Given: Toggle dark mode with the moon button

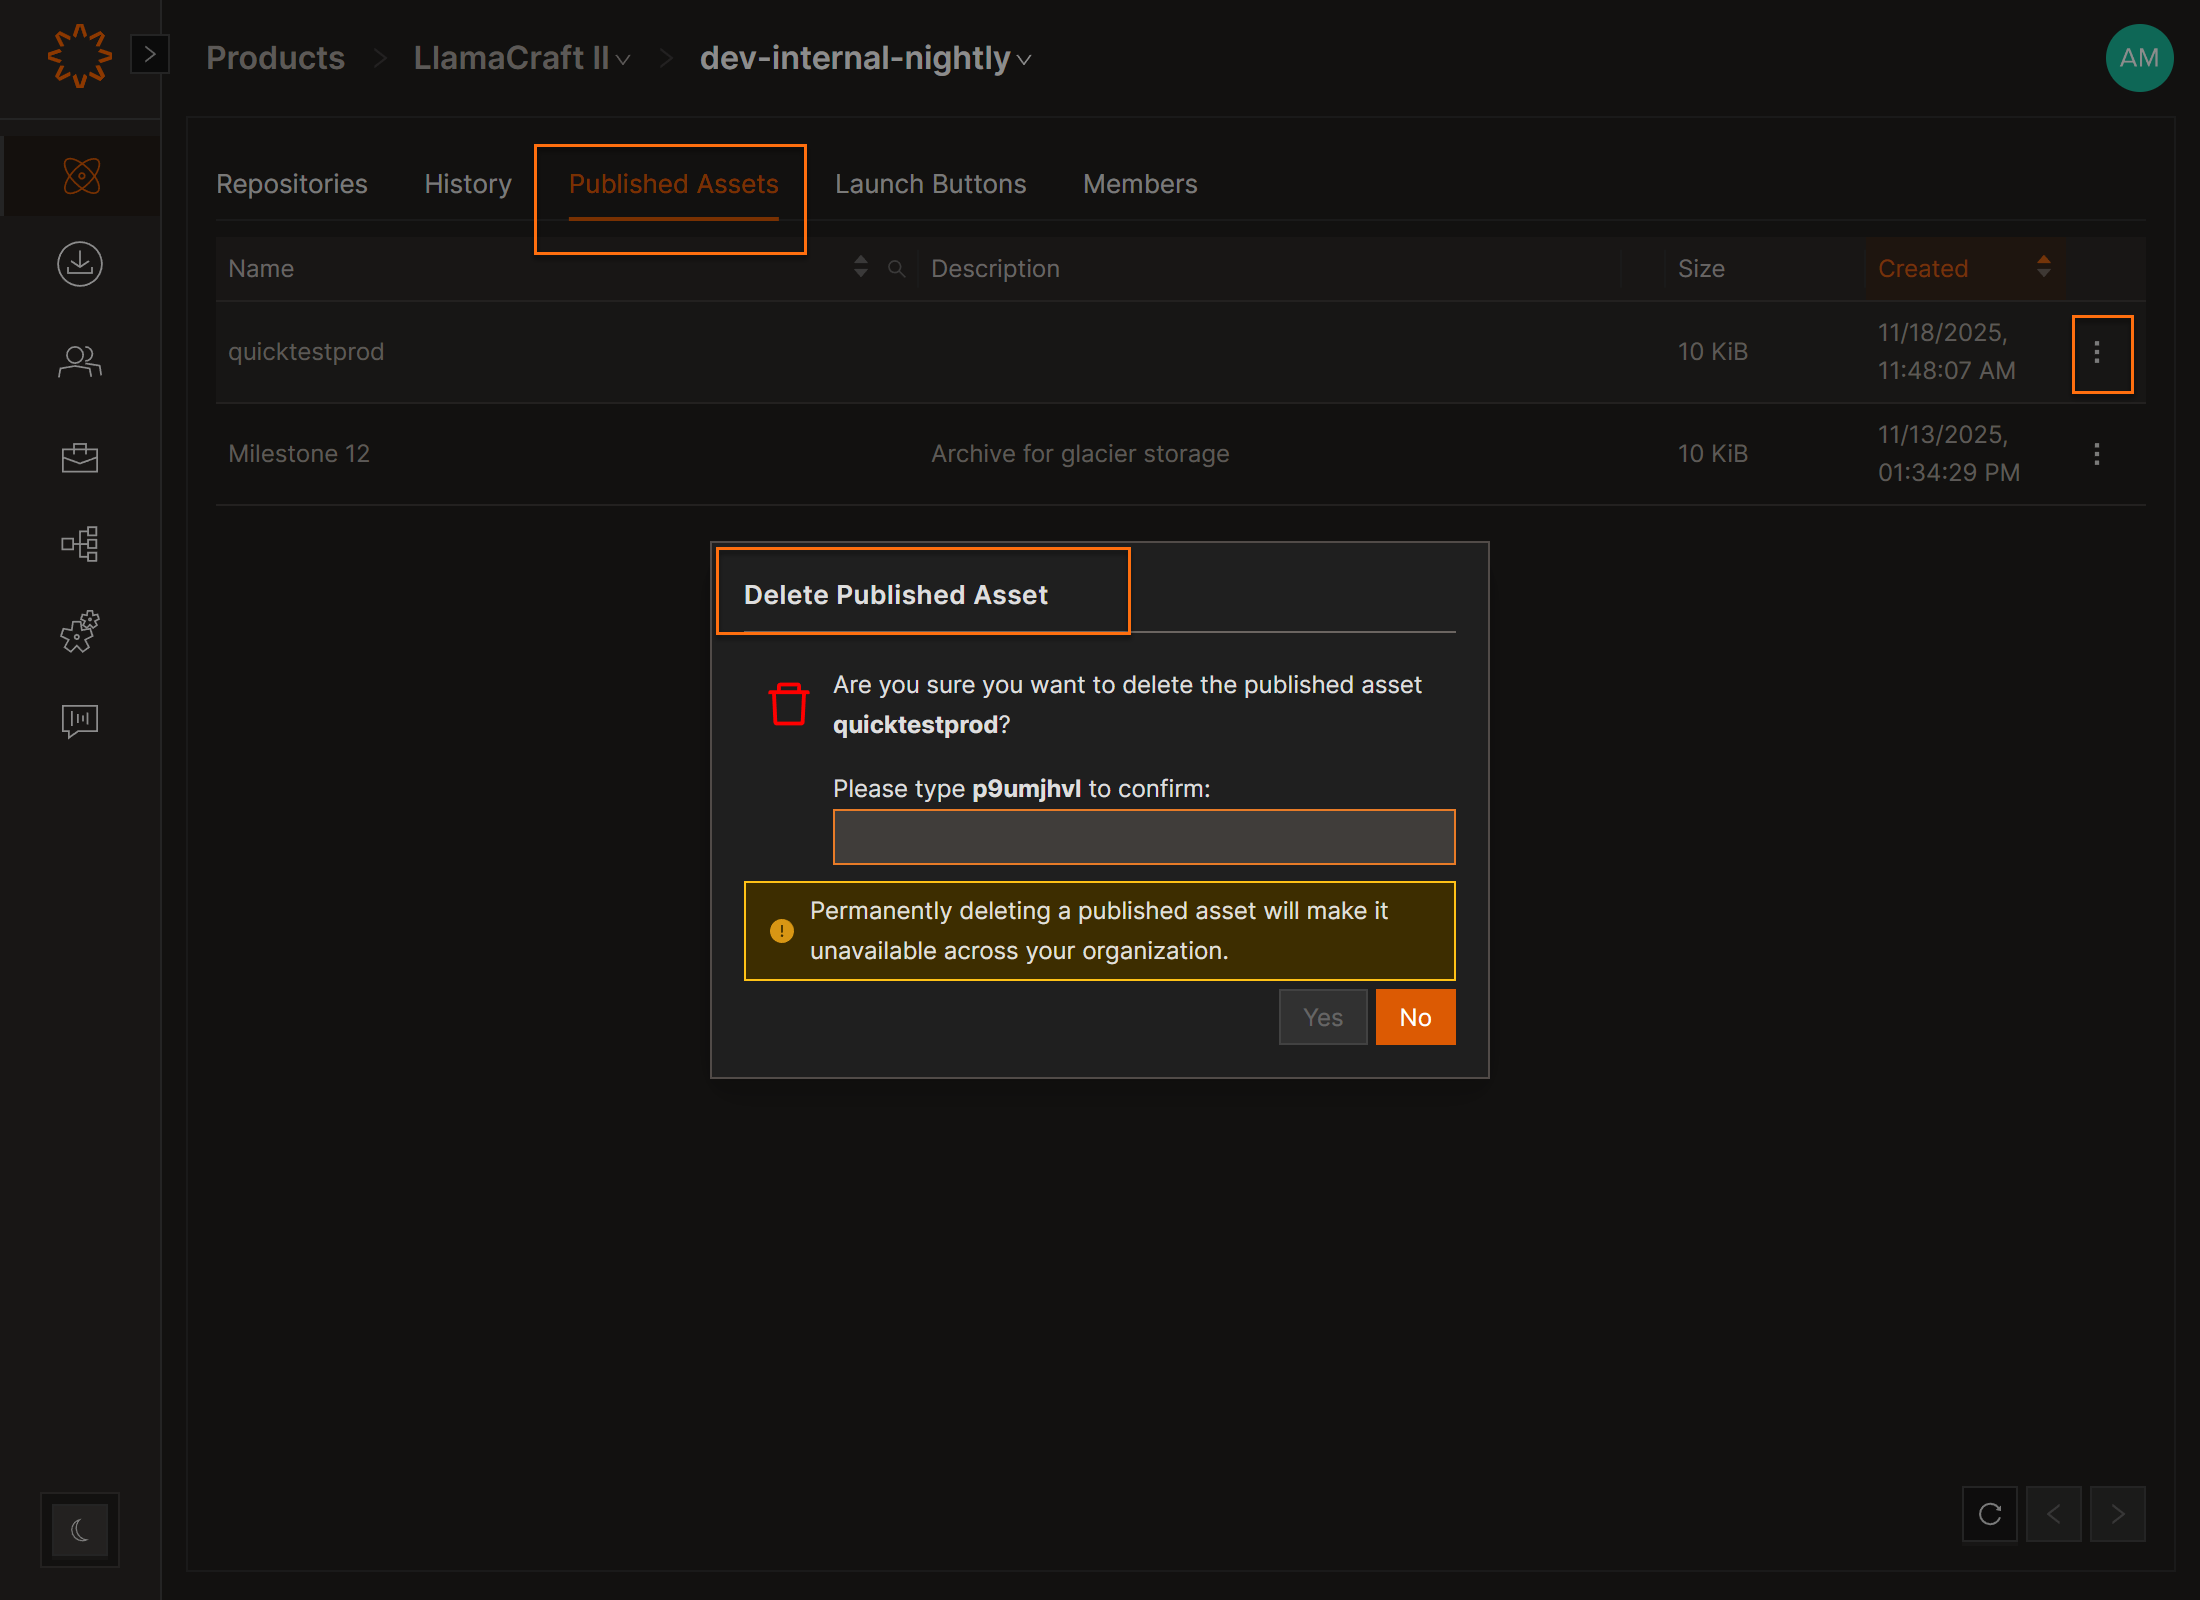Looking at the screenshot, I should tap(80, 1530).
